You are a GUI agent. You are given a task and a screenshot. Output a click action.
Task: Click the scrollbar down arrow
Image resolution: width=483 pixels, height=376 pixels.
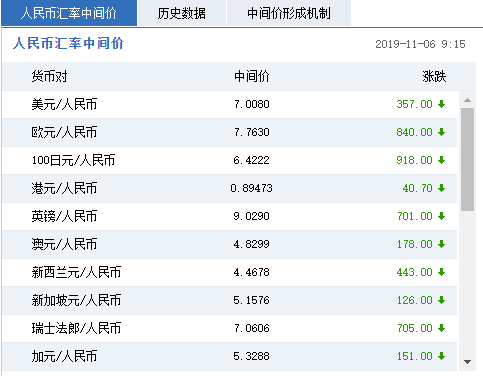(x=467, y=362)
